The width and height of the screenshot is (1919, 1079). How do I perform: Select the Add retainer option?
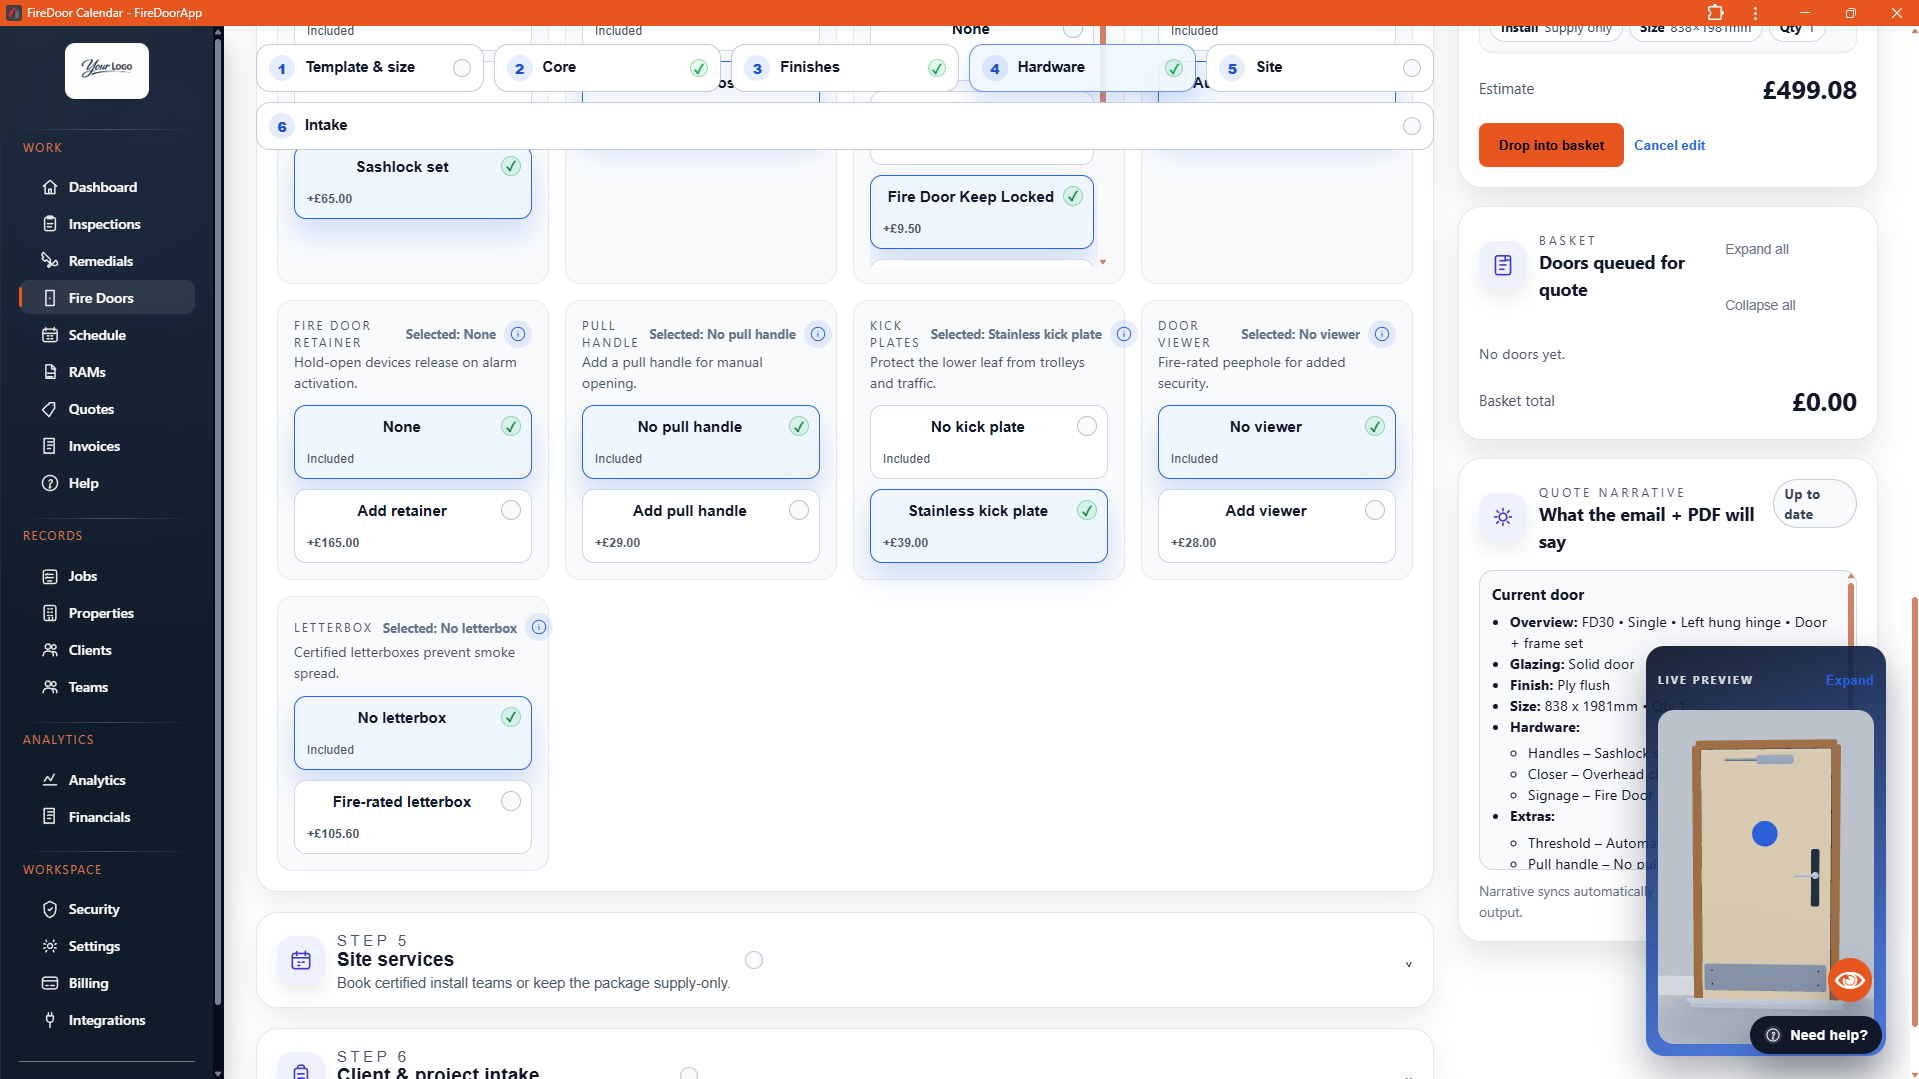412,525
